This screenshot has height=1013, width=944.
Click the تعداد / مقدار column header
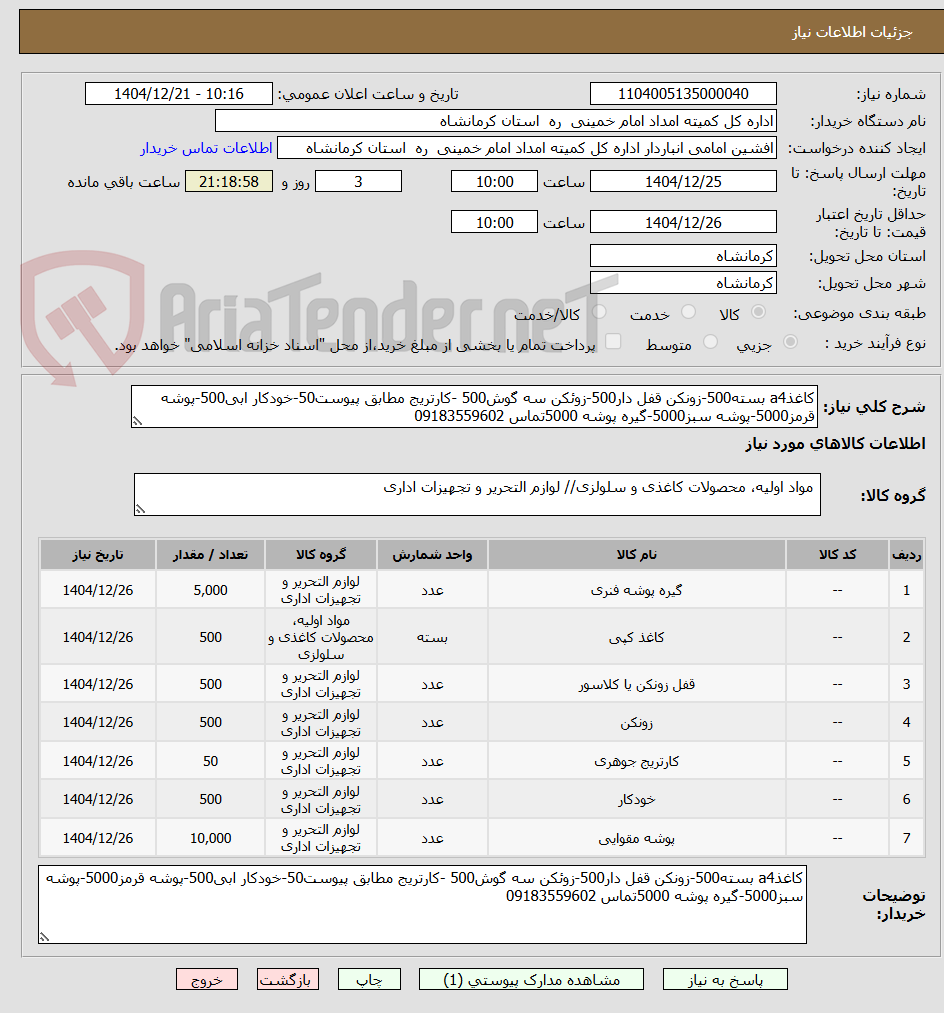tap(211, 554)
